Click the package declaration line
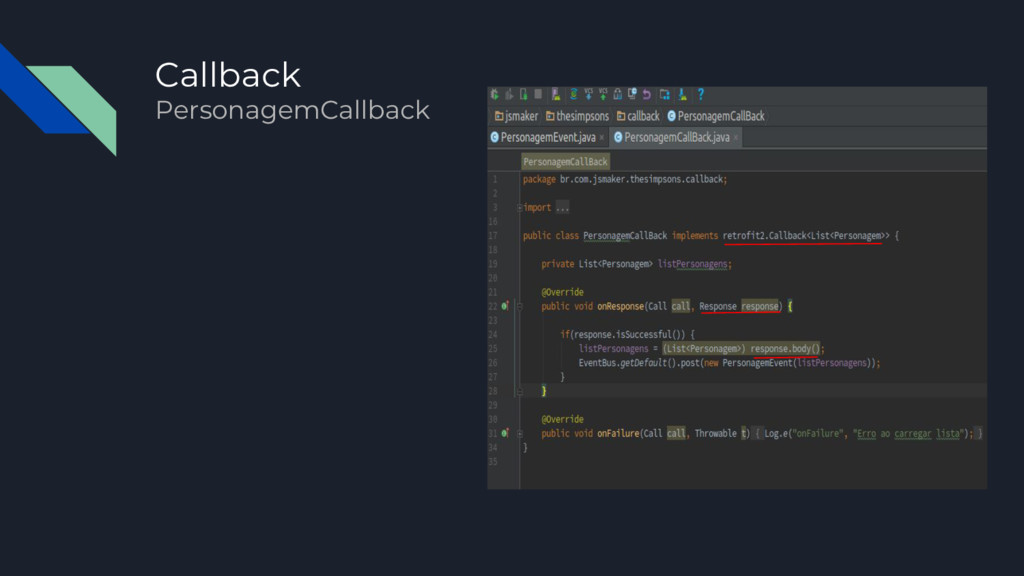 tap(624, 180)
